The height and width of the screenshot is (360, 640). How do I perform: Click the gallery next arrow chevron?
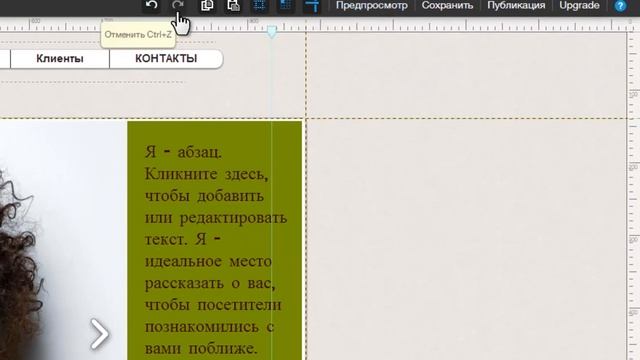pyautogui.click(x=99, y=334)
